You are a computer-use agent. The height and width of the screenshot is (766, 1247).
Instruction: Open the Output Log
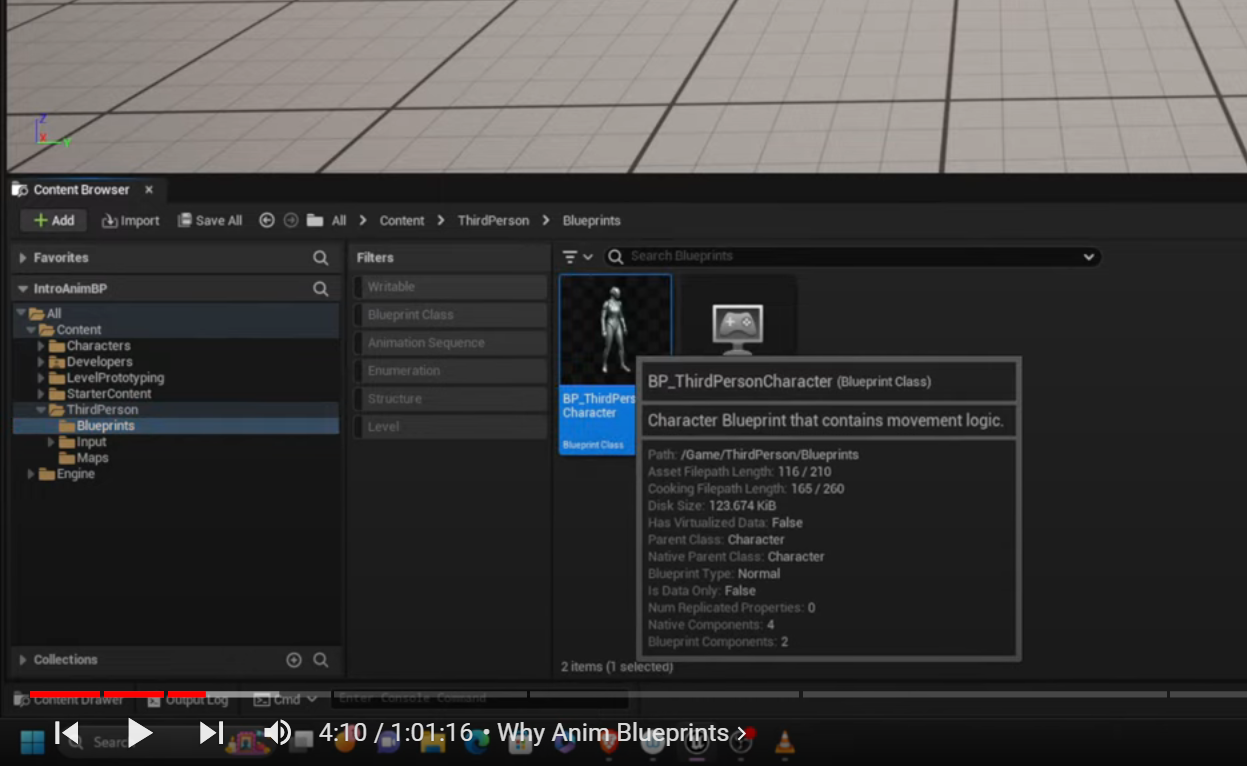(x=186, y=700)
